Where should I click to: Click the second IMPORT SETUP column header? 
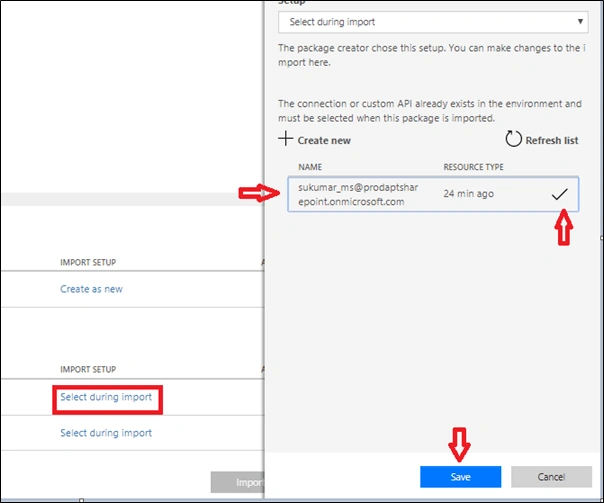88,369
